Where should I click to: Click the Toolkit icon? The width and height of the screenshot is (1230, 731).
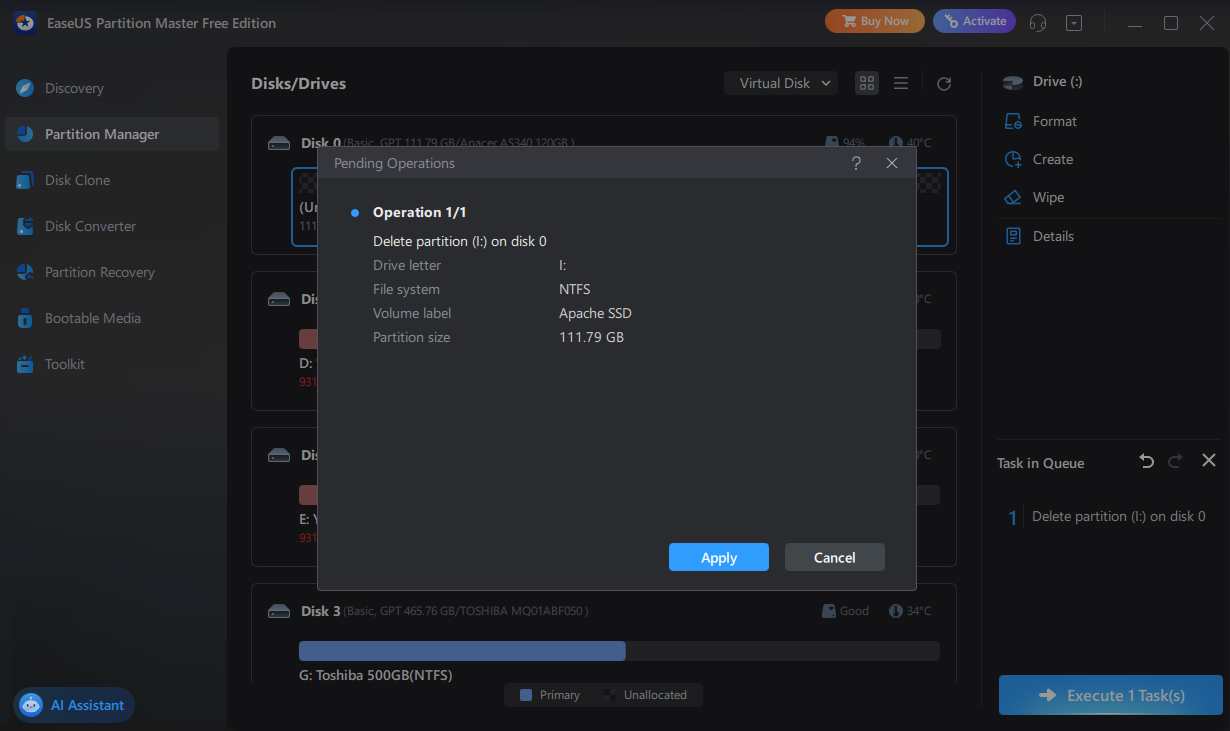click(x=25, y=364)
